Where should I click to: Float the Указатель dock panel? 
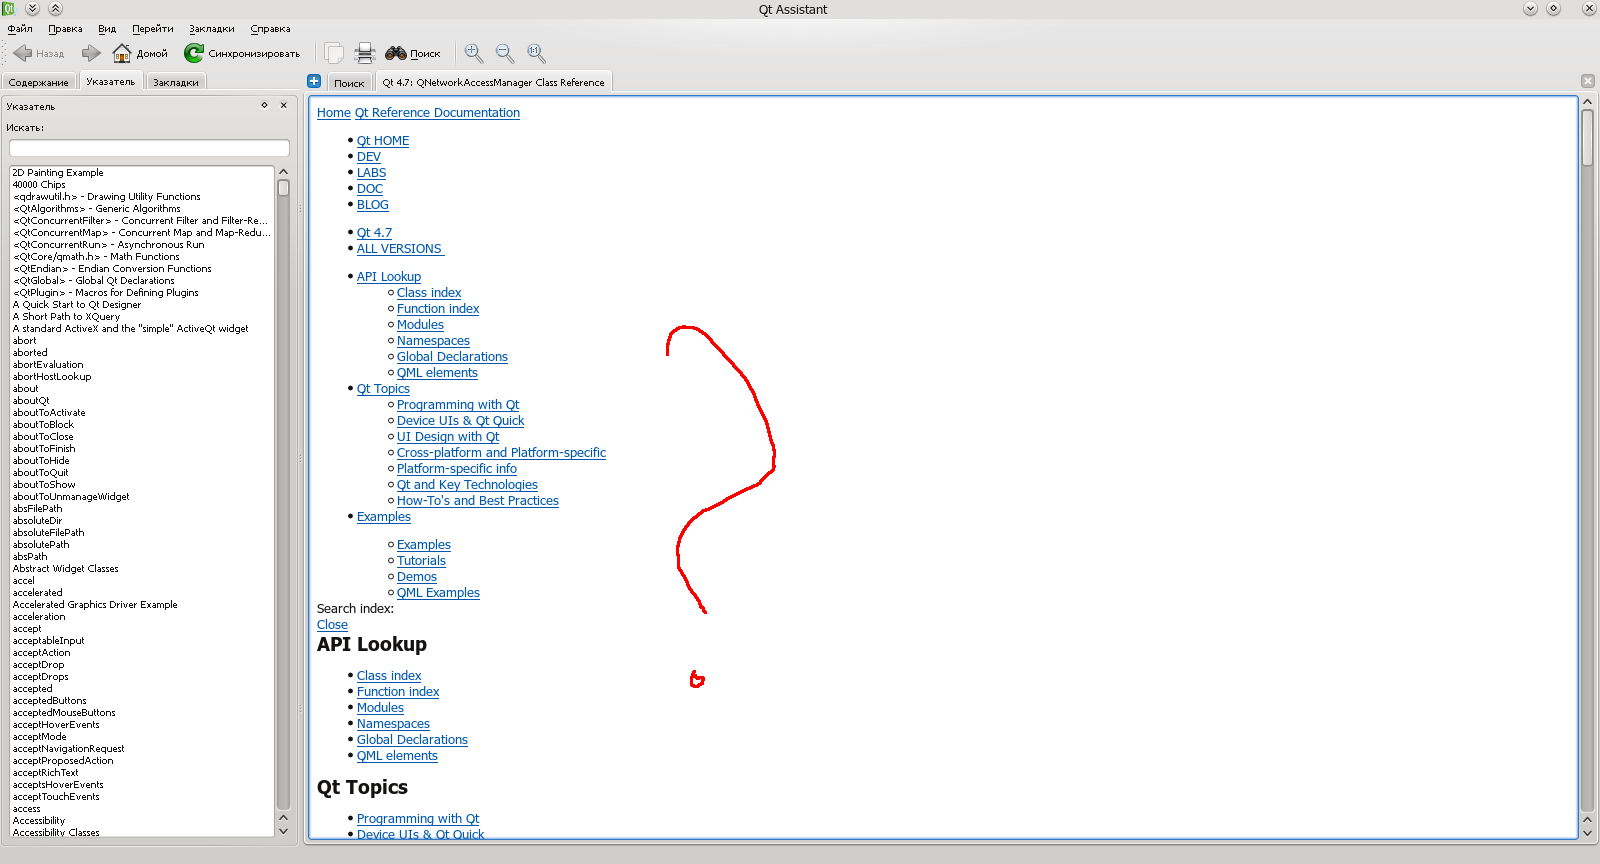(265, 105)
